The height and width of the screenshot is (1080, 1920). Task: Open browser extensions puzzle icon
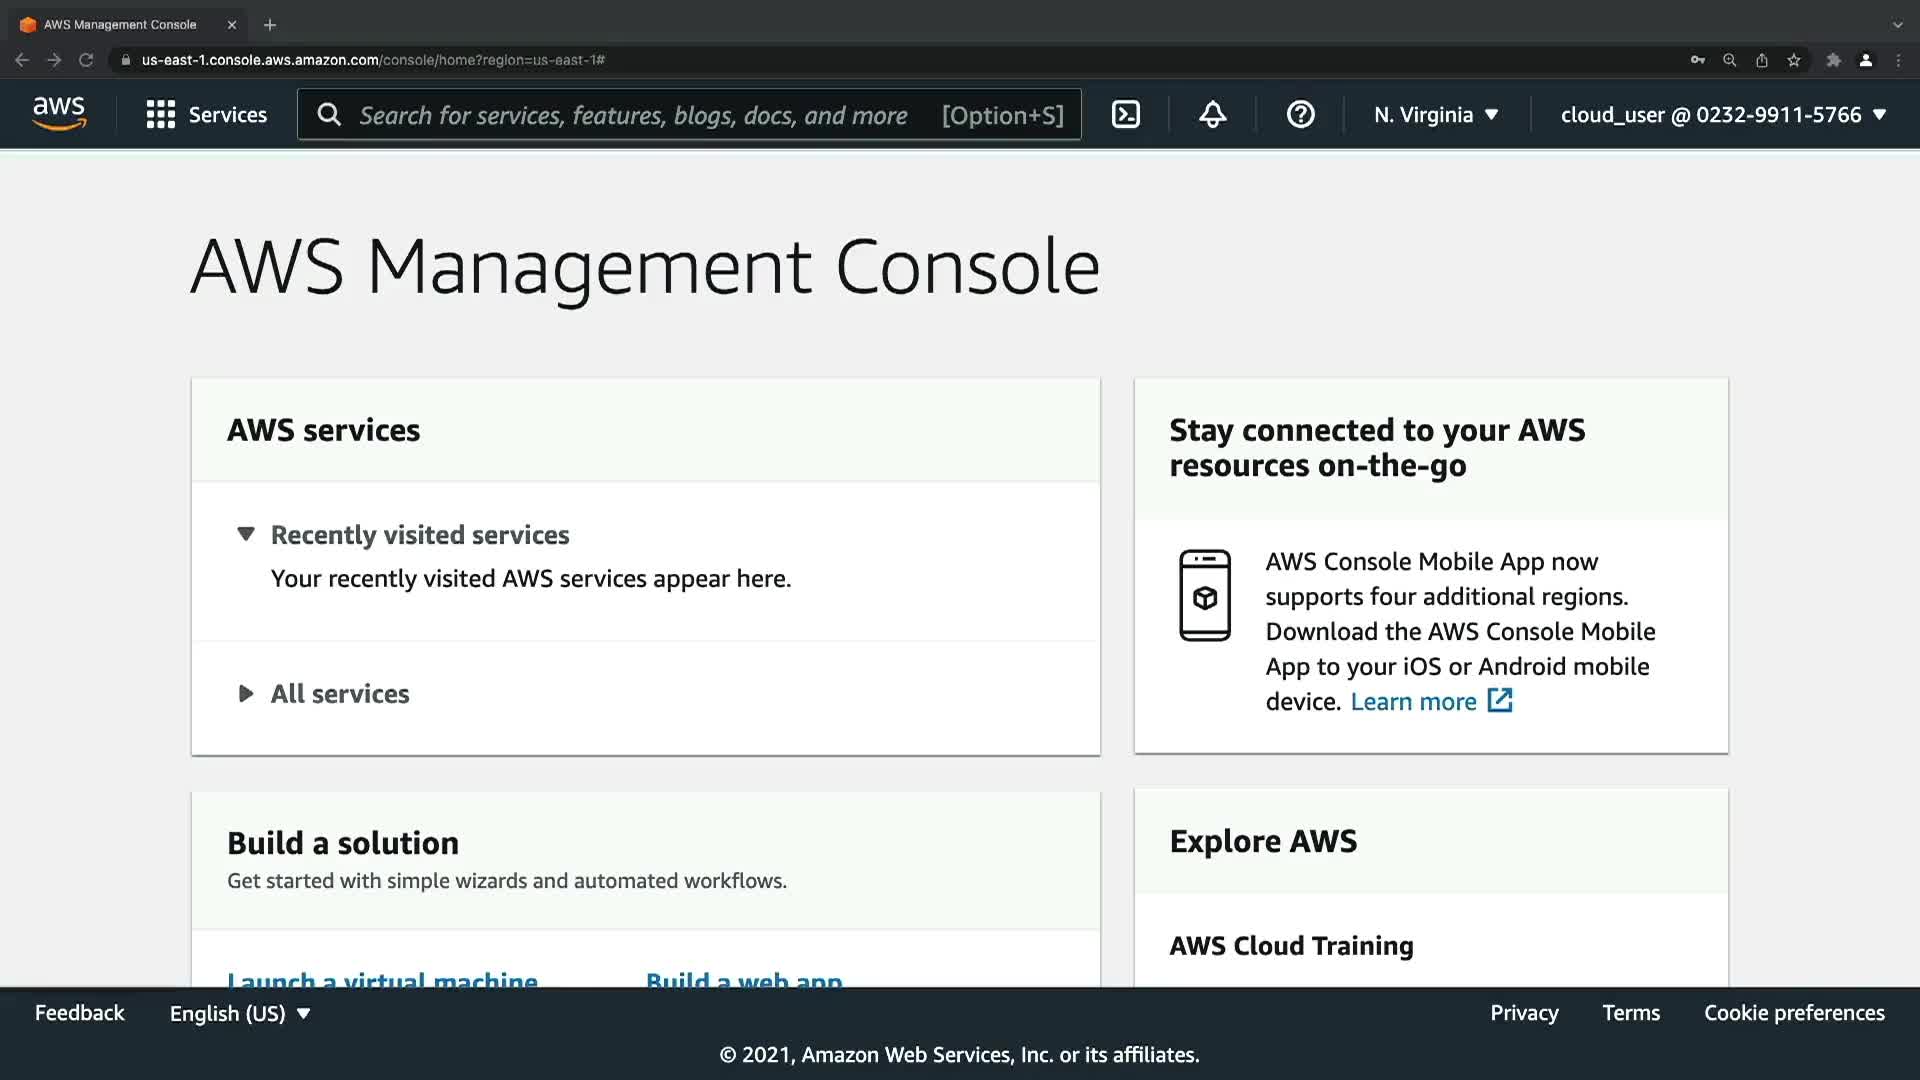coord(1833,60)
